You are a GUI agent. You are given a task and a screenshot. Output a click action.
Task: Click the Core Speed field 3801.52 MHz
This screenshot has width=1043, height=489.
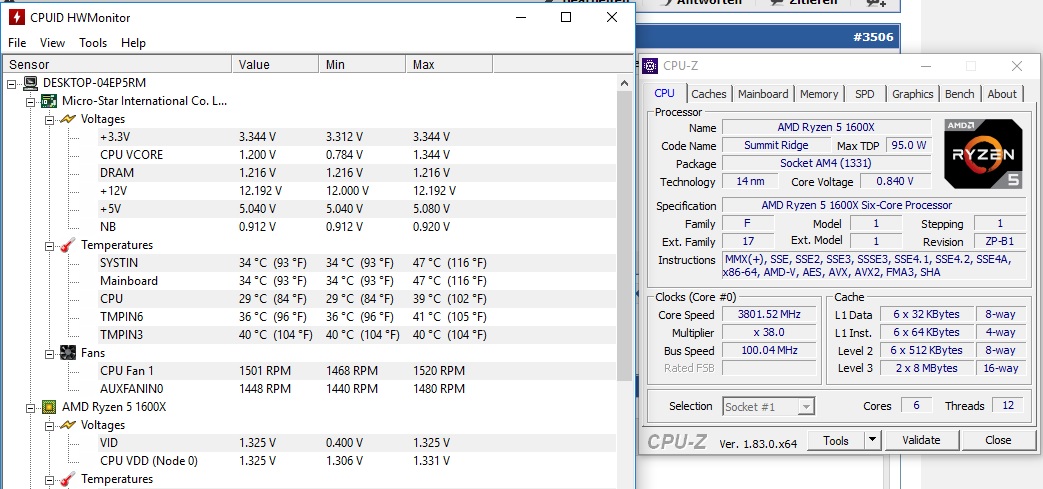point(769,314)
